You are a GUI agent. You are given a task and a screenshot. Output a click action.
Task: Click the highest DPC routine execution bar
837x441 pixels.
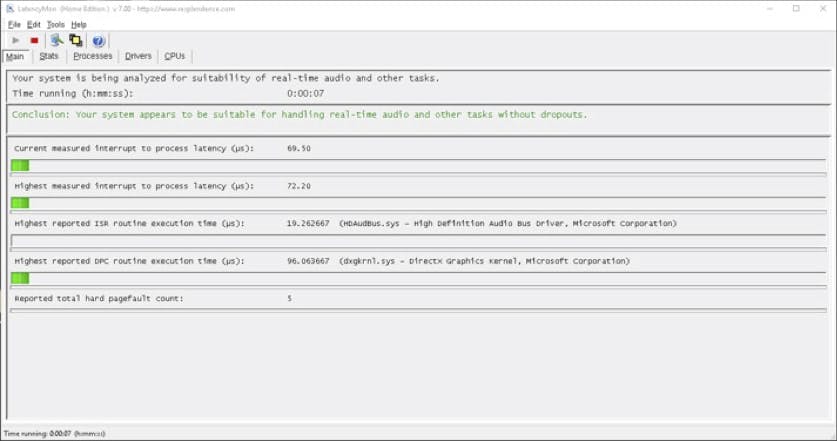(x=418, y=278)
